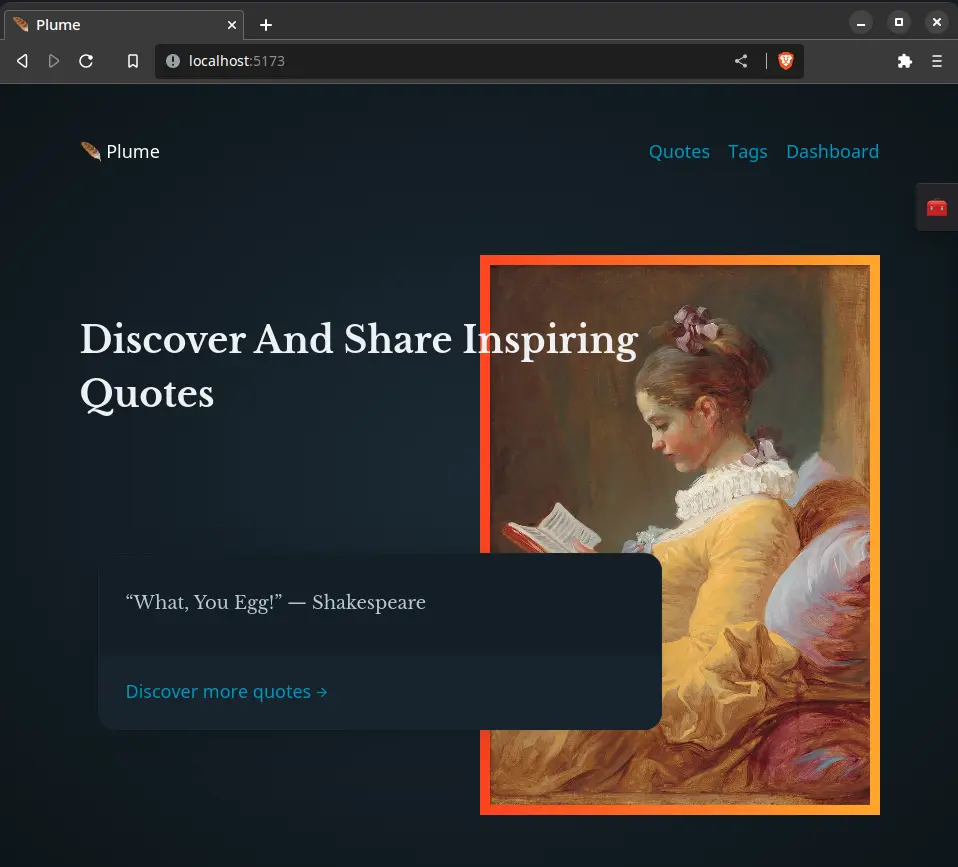
Task: Click the Plume site title
Action: [x=133, y=152]
